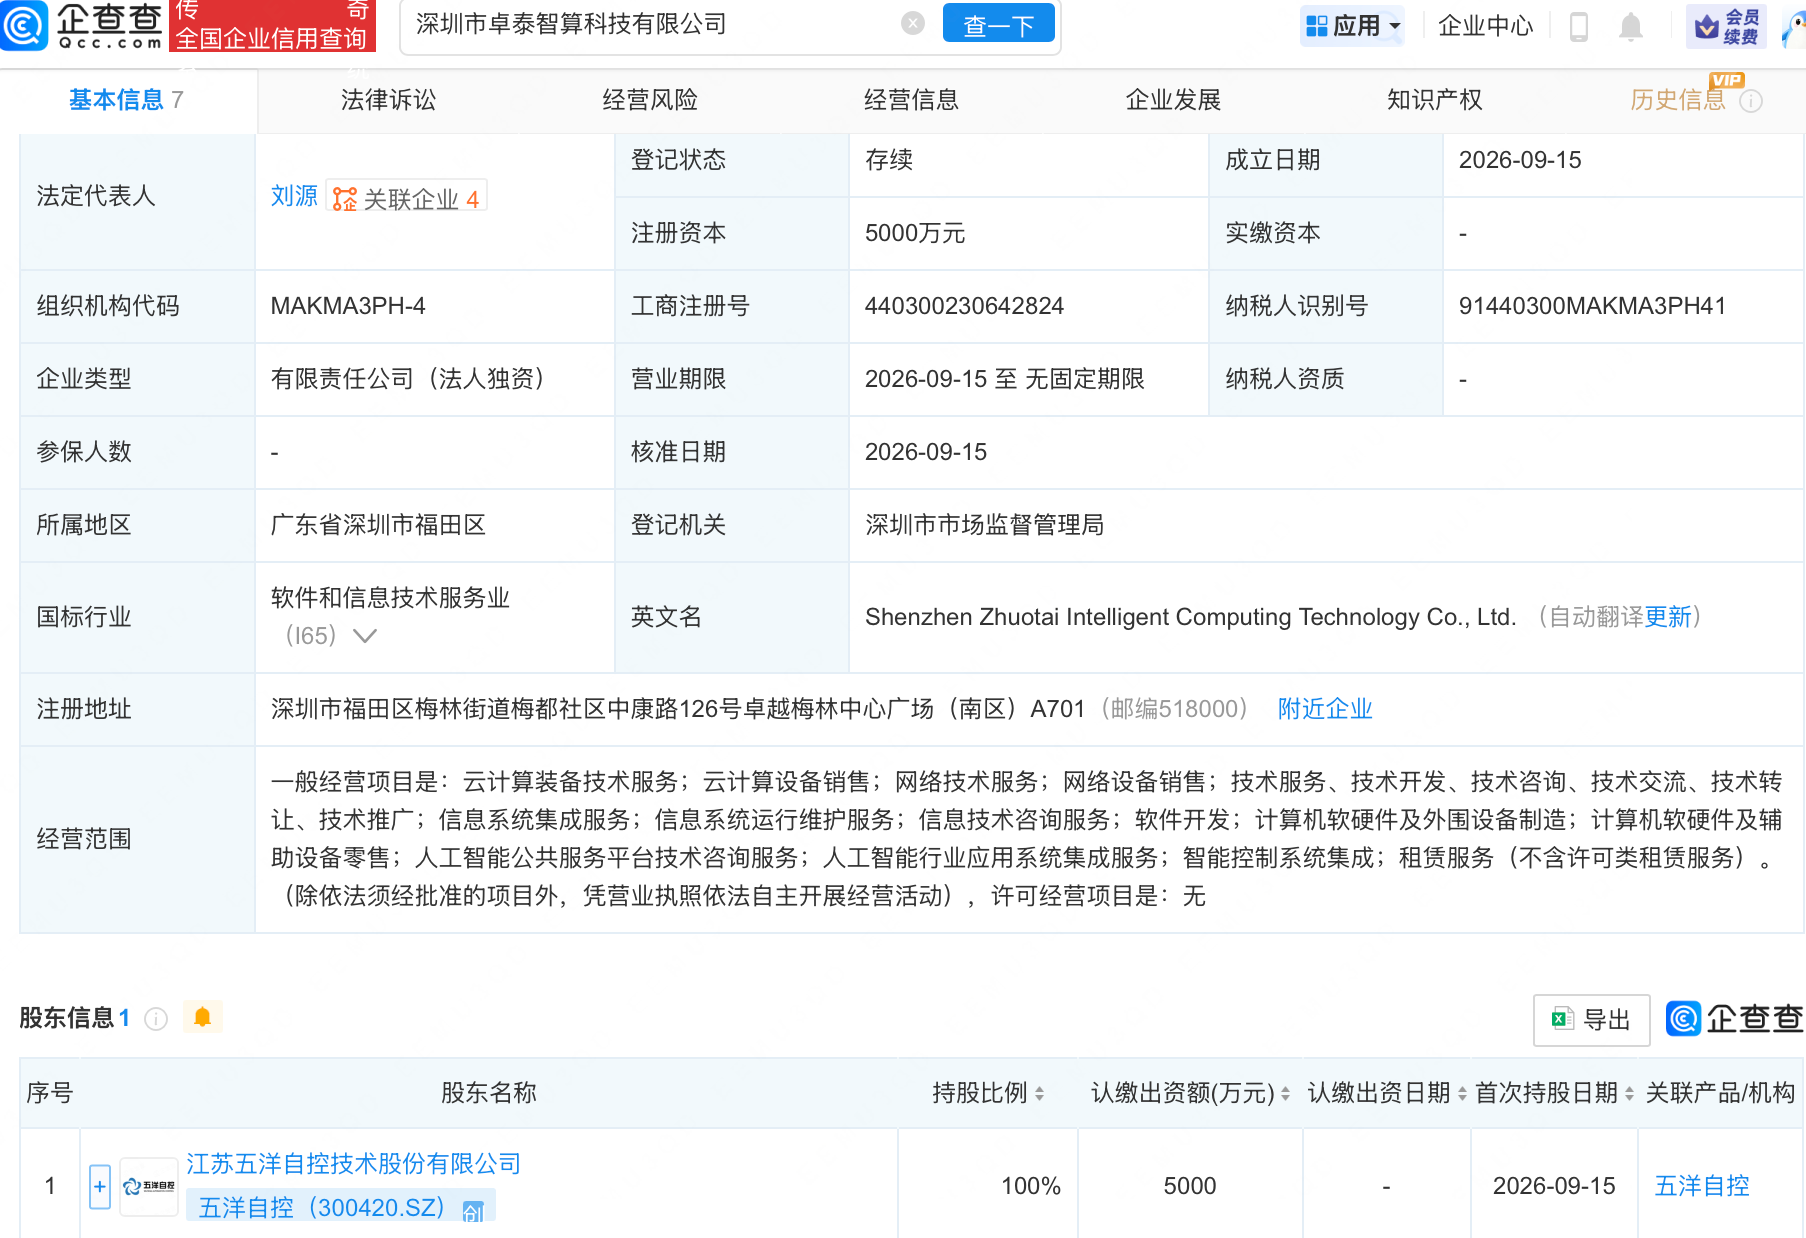1806x1238 pixels.
Task: Switch to the 企业发展 tab
Action: [1173, 100]
